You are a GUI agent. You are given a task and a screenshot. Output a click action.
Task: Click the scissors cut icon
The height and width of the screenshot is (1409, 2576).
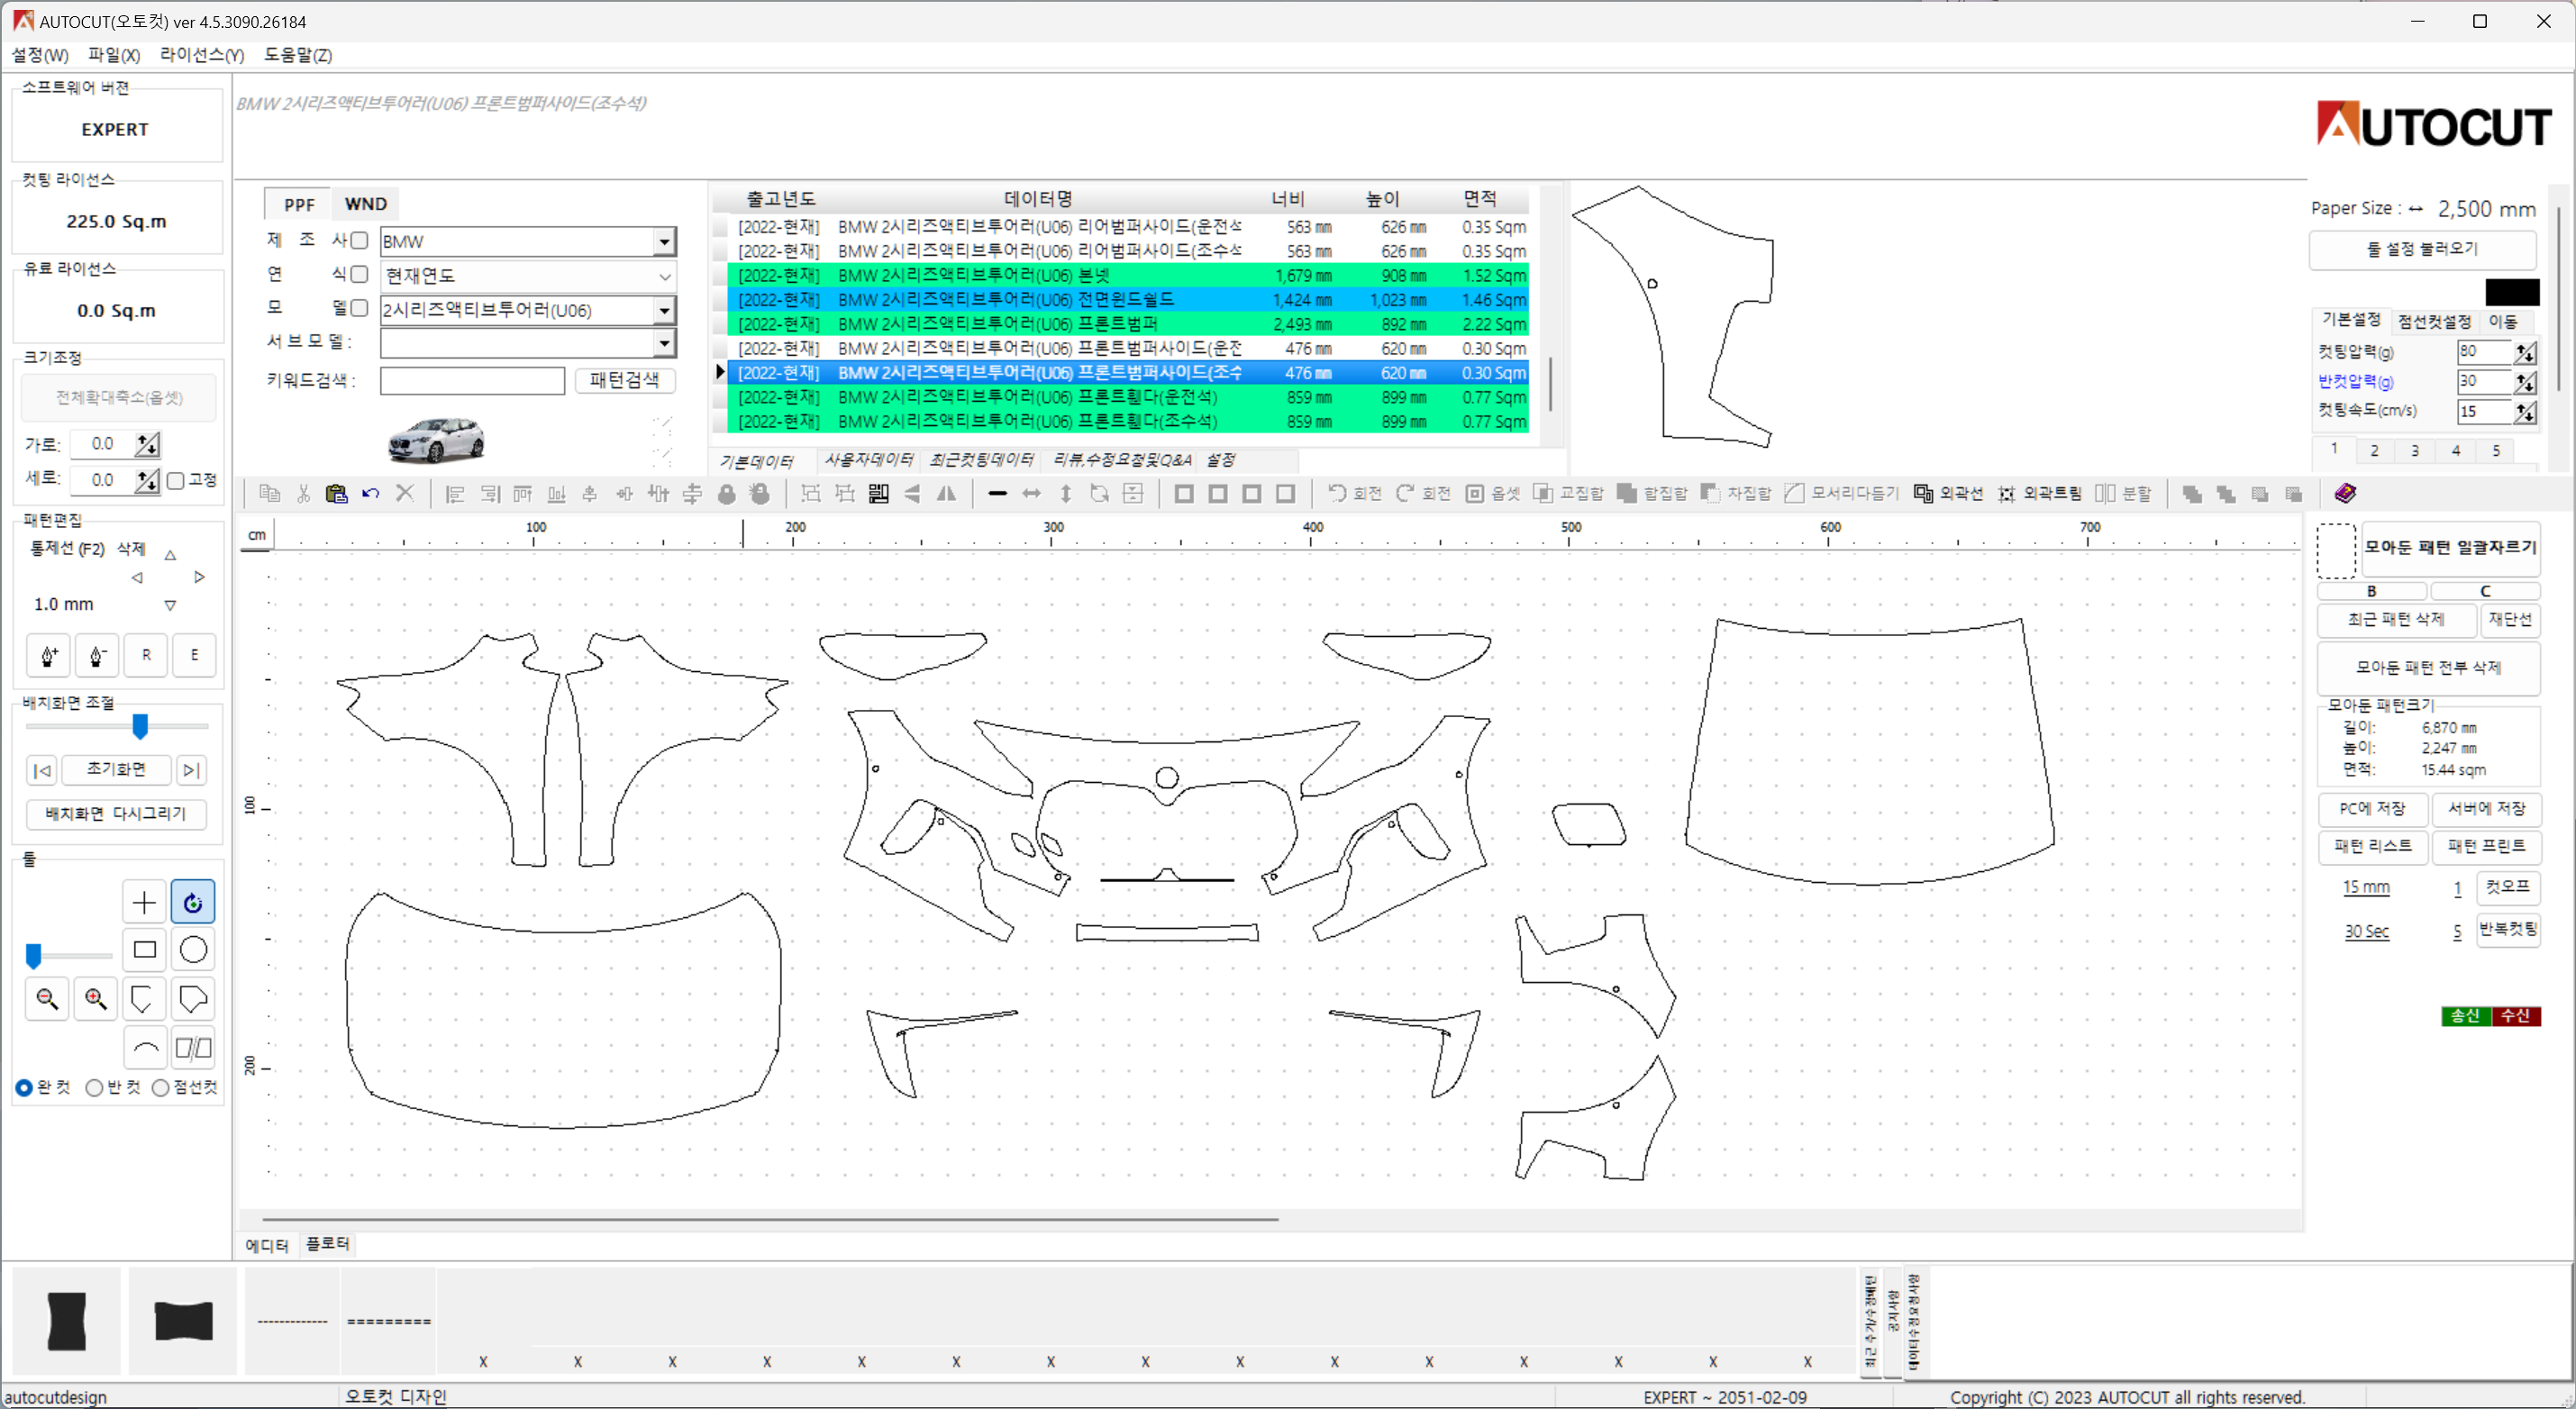click(303, 493)
